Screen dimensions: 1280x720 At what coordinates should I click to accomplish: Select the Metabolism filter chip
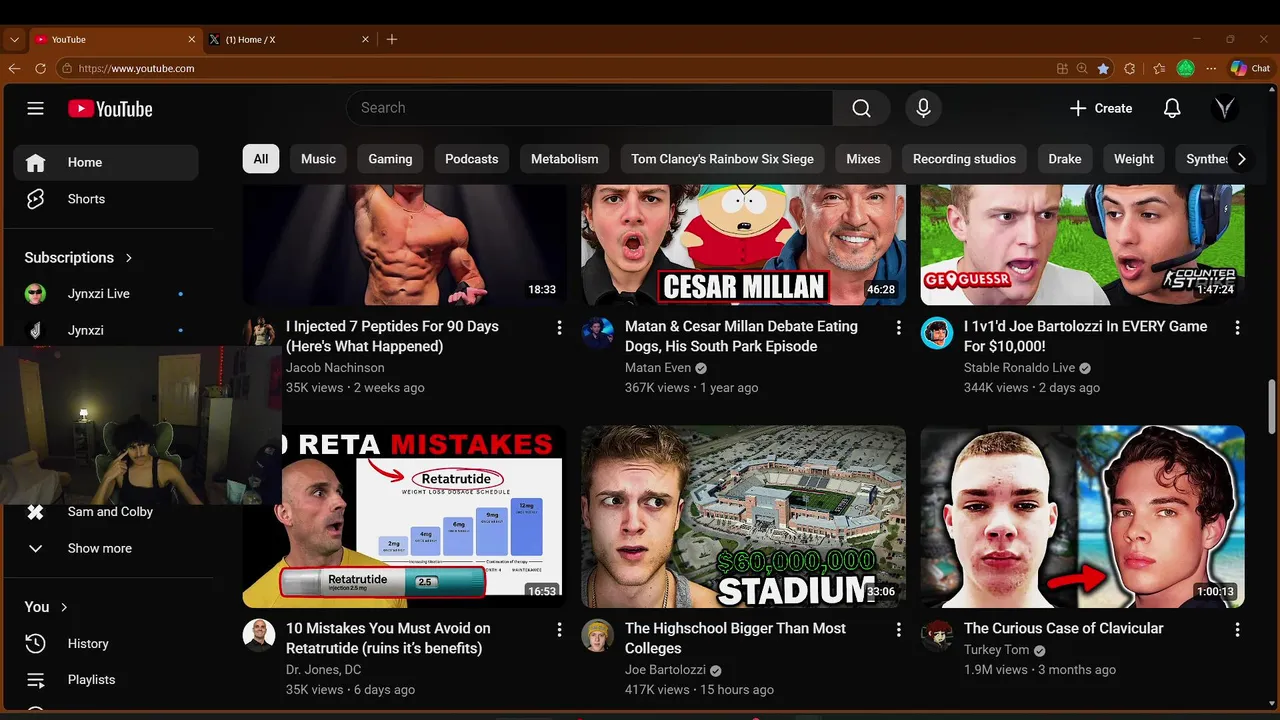[x=564, y=159]
